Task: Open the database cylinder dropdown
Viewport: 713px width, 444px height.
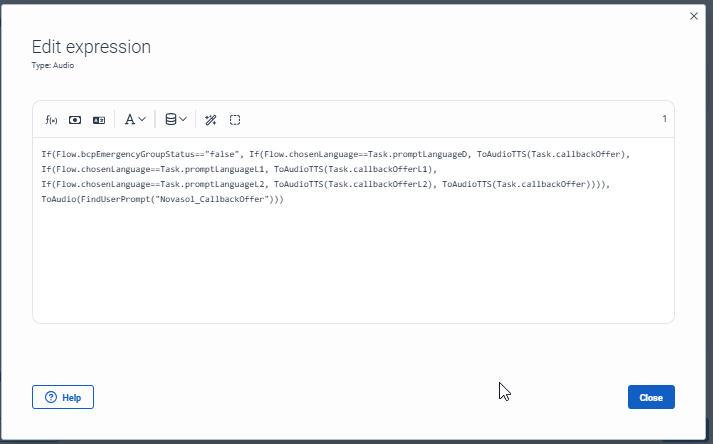Action: 175,120
